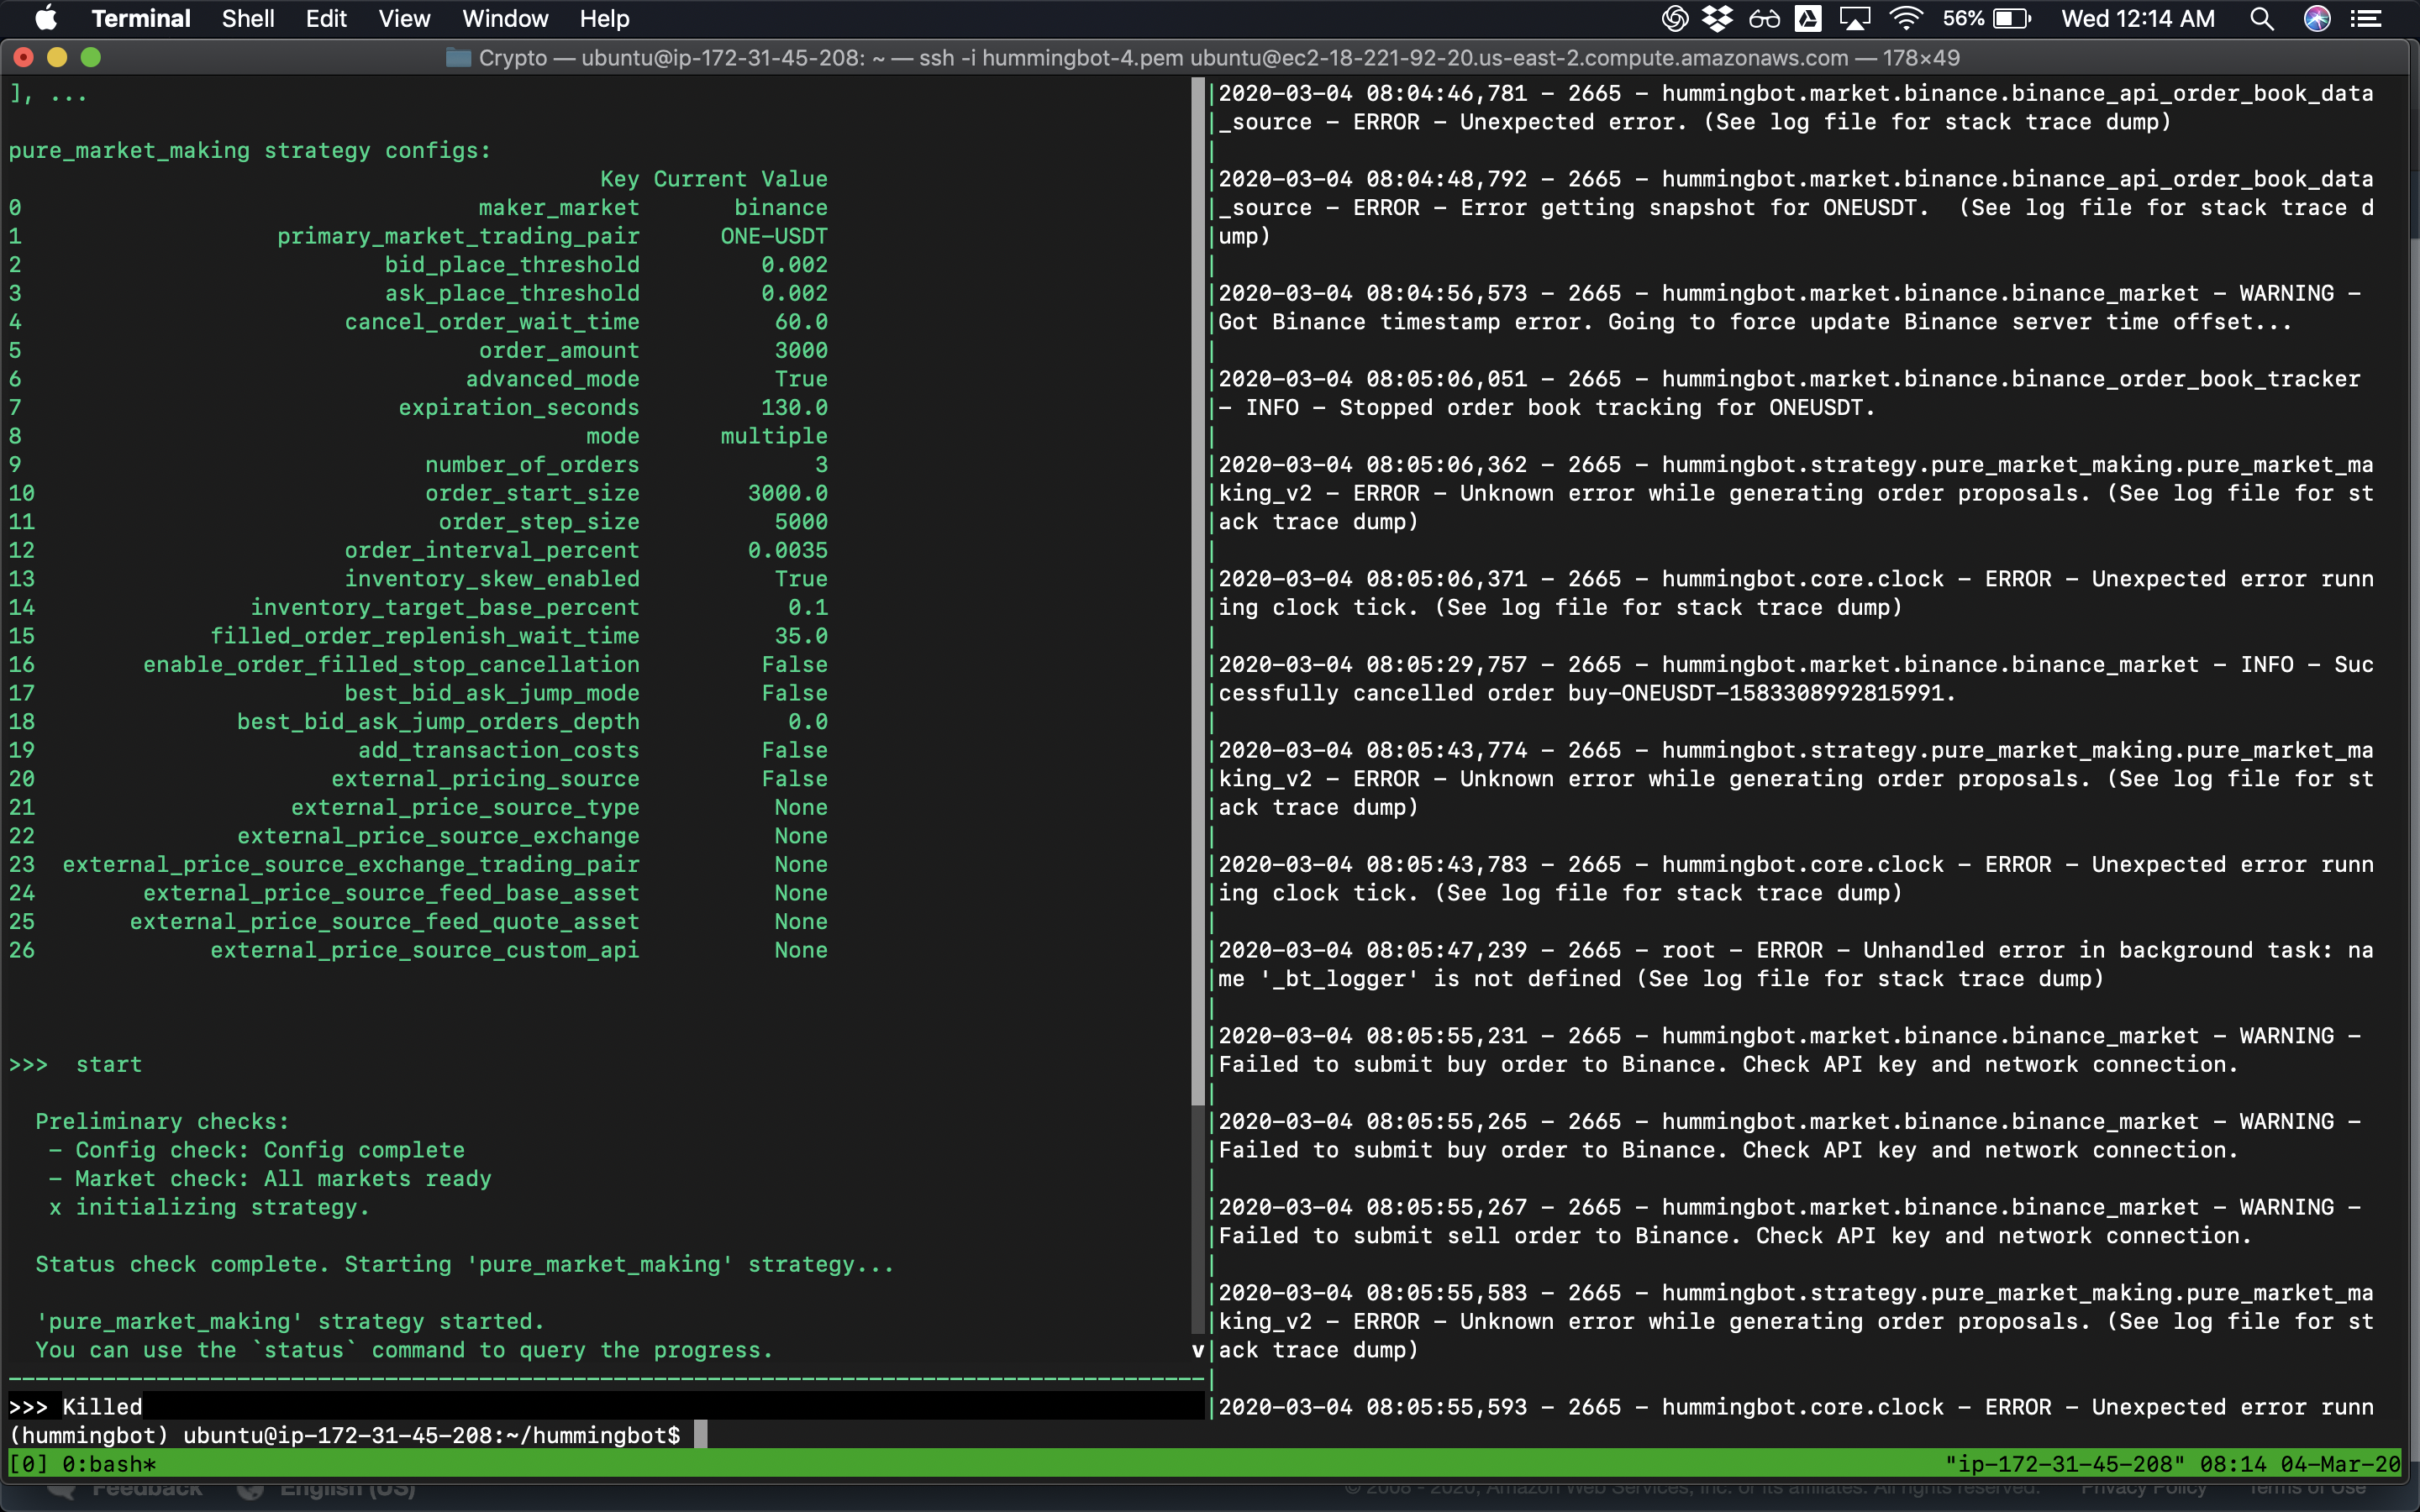Click tmux status 'ip-172-31-45-208' hostname text
2420x1512 pixels.
pos(2066,1464)
